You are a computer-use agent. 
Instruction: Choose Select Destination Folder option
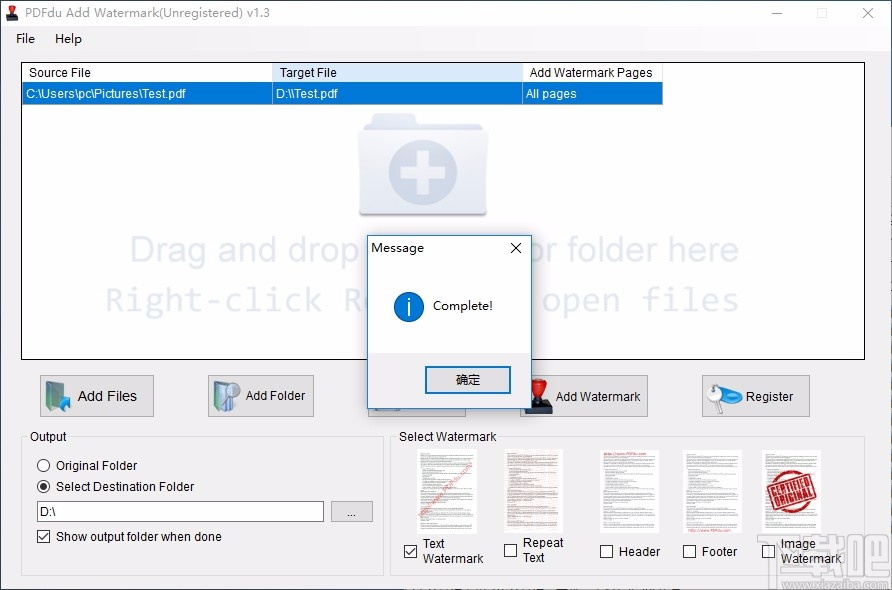click(43, 487)
